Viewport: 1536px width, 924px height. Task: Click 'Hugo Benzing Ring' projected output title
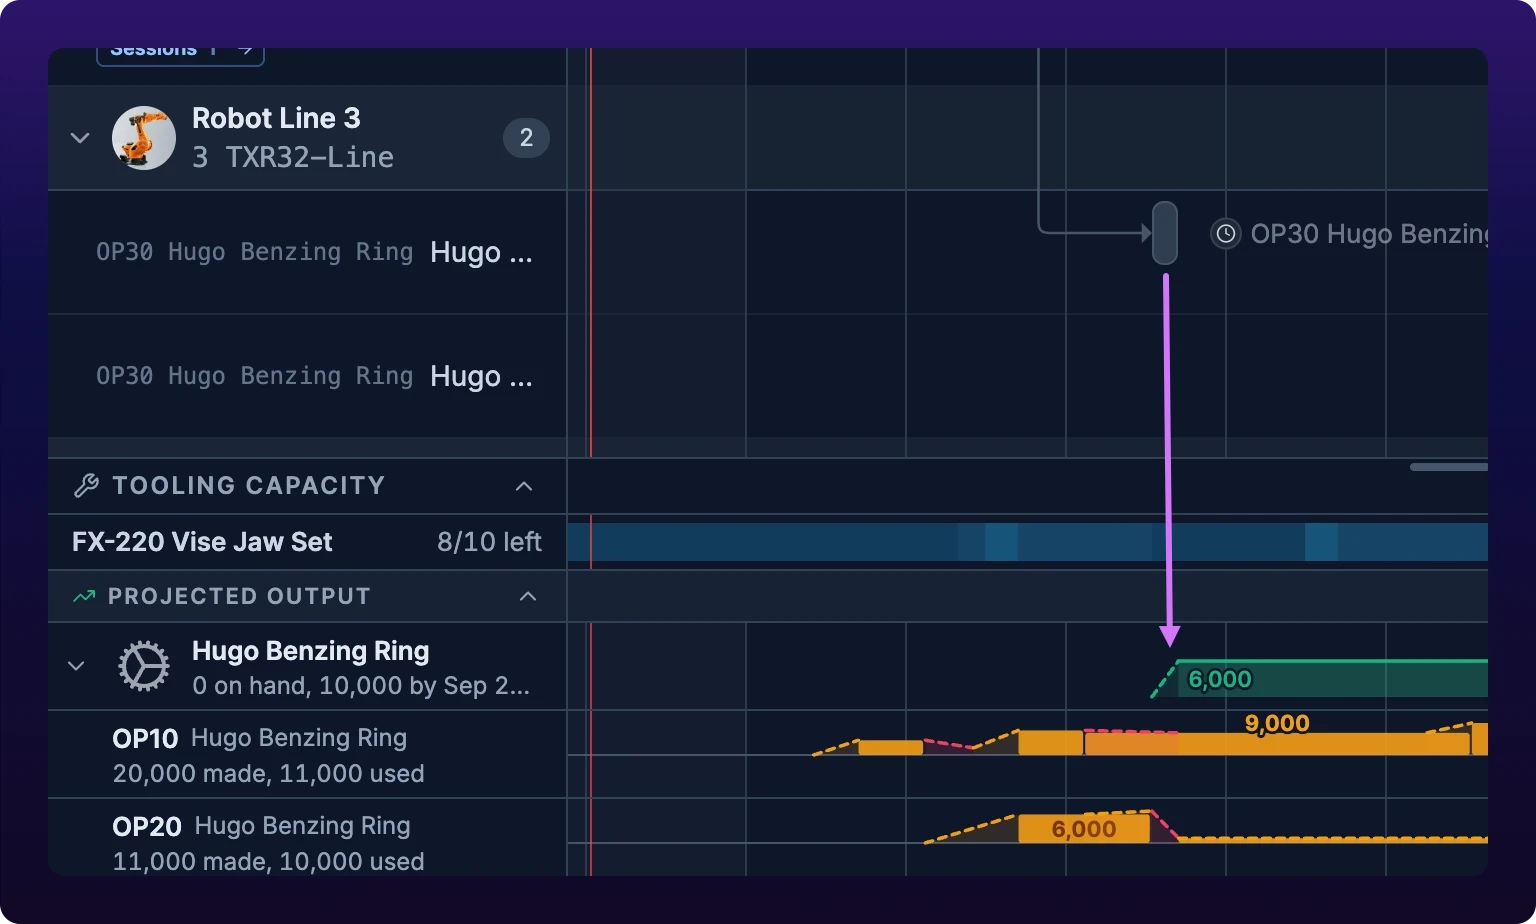click(310, 651)
